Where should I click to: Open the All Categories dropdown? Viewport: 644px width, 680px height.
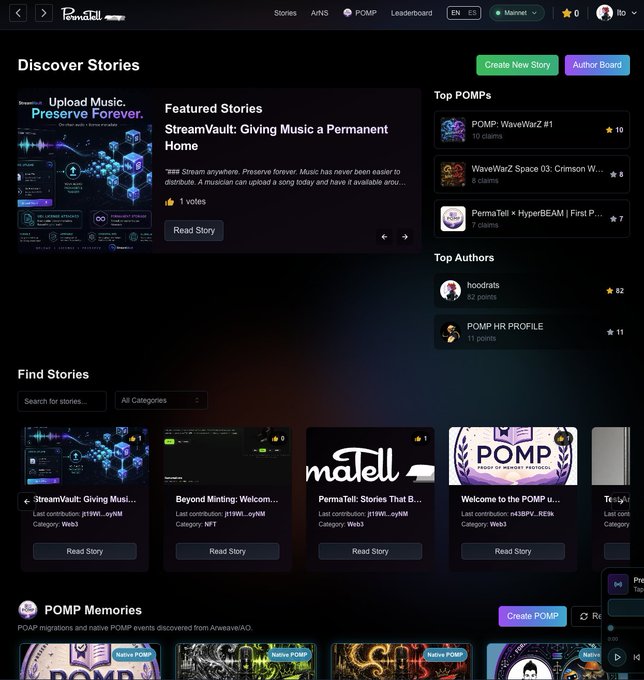[x=161, y=400]
